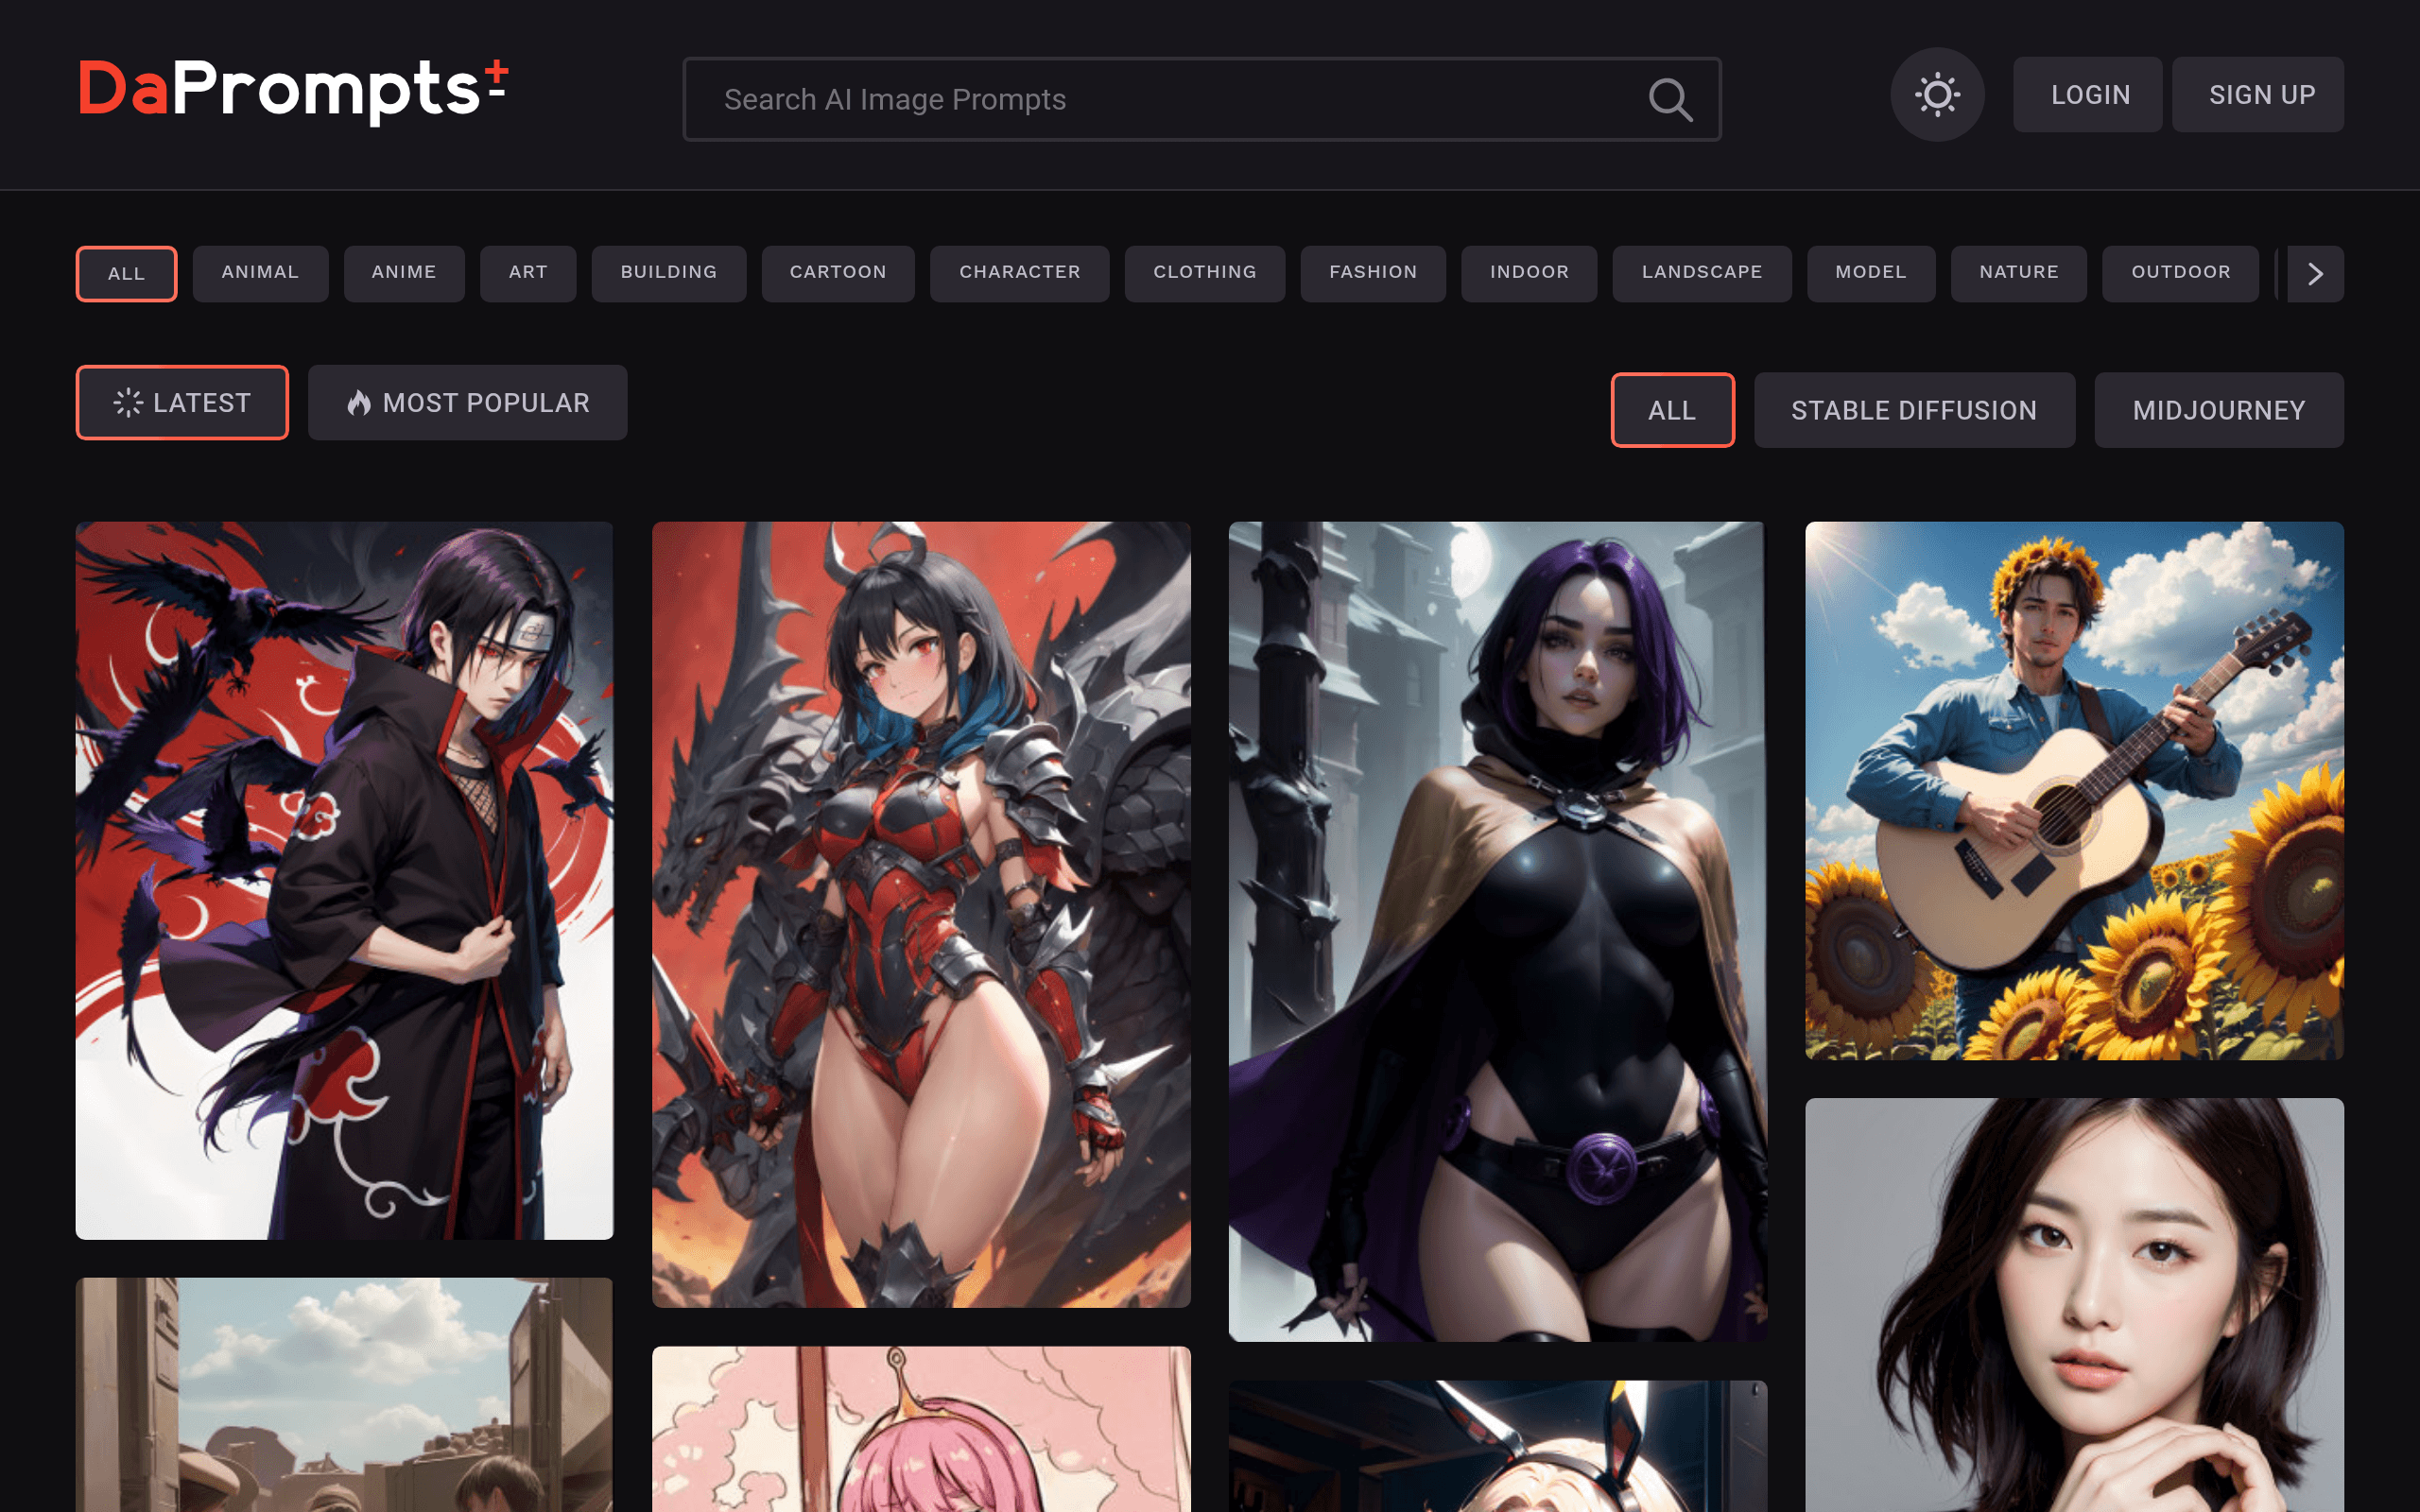Filter by the ANIME category
2420x1512 pixels.
tap(404, 273)
